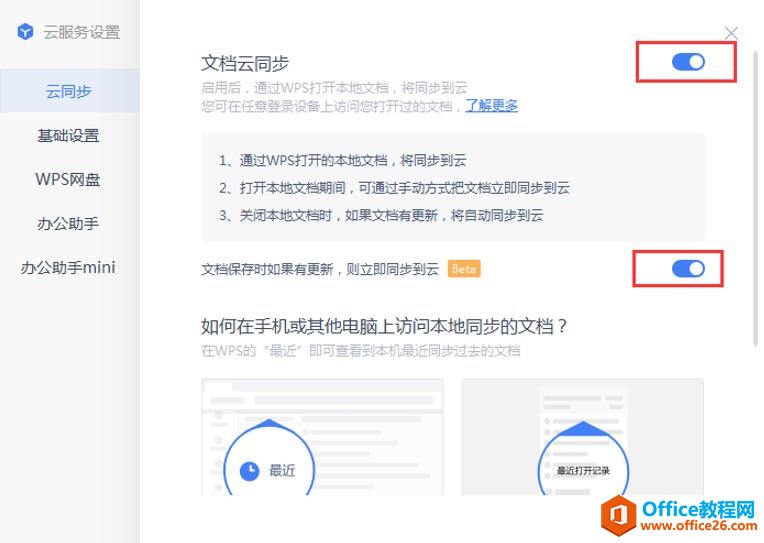The height and width of the screenshot is (543, 764).
Task: Click the orange Beta badge
Action: click(464, 269)
